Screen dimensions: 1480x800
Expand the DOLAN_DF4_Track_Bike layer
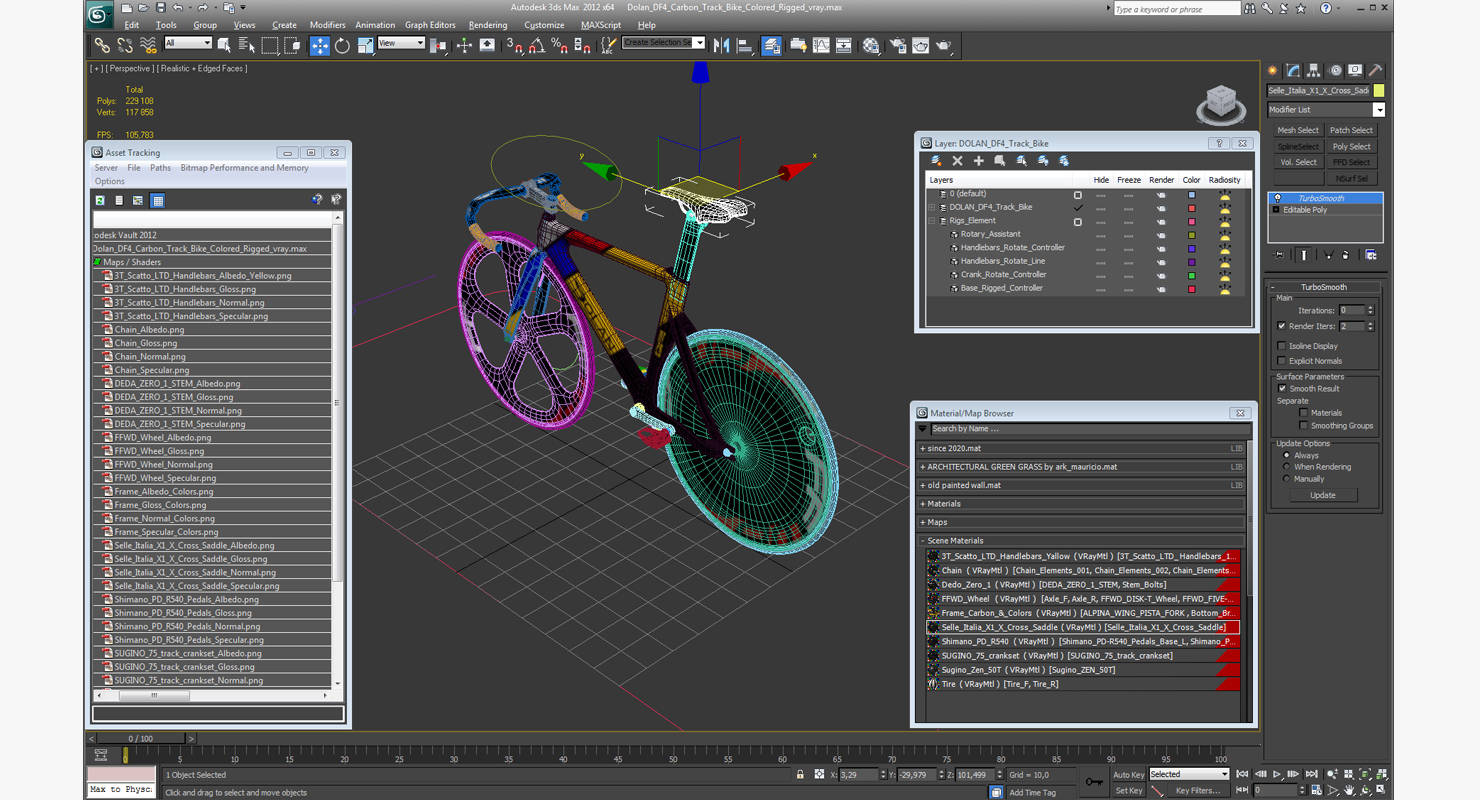[x=932, y=207]
